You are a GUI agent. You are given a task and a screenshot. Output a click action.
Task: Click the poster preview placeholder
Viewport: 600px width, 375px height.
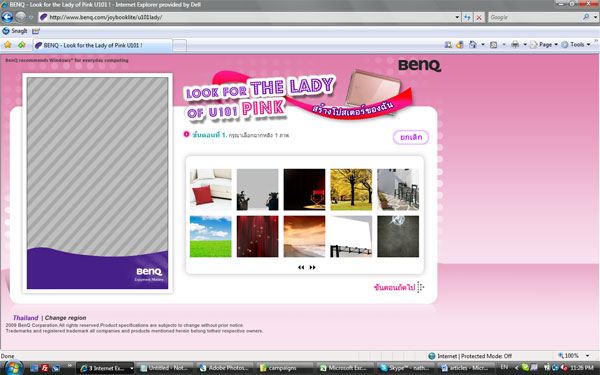(x=97, y=183)
